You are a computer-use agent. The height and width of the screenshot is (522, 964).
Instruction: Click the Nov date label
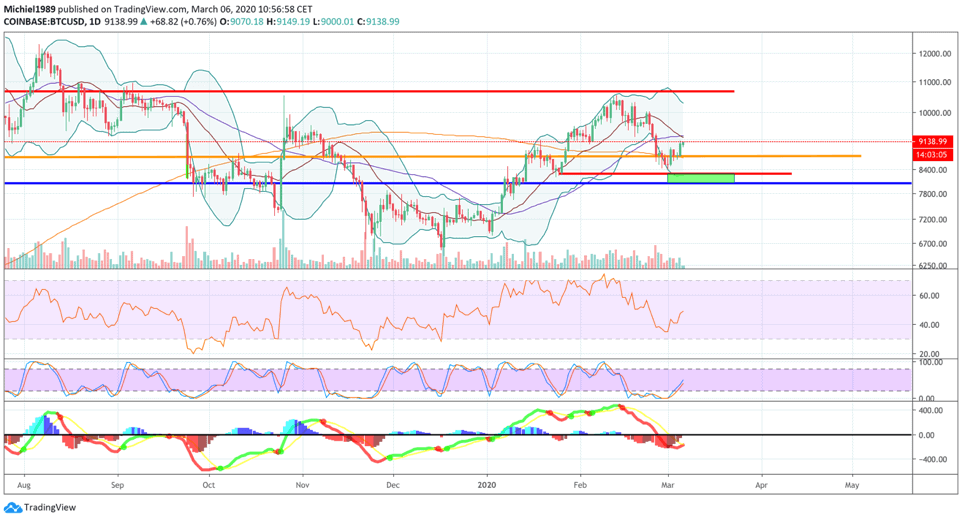tap(302, 485)
